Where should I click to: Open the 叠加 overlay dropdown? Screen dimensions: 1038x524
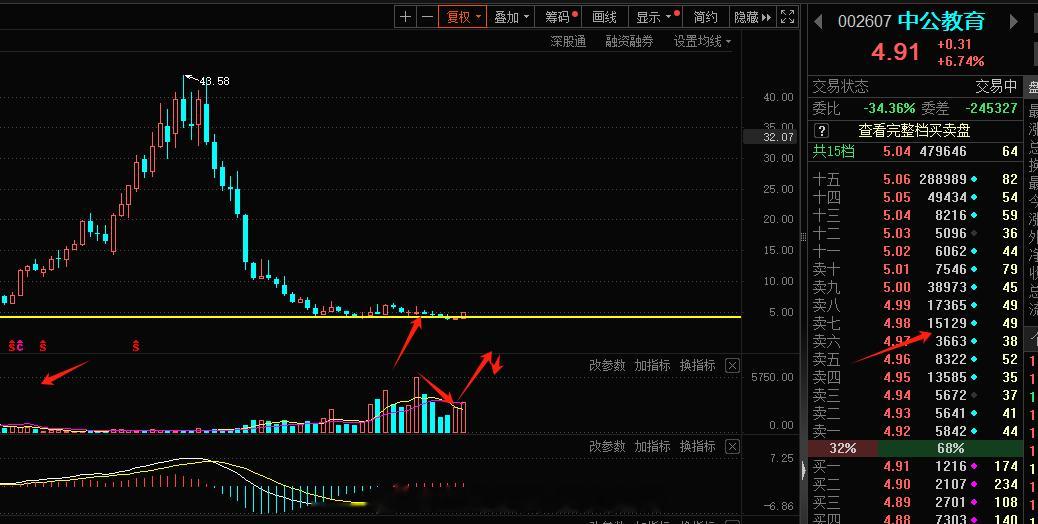click(x=511, y=17)
